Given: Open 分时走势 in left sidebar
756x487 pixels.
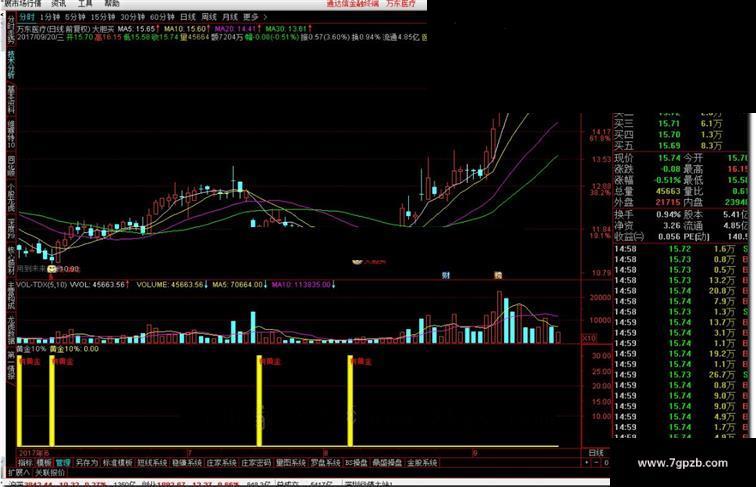Looking at the screenshot, I should coord(11,30).
